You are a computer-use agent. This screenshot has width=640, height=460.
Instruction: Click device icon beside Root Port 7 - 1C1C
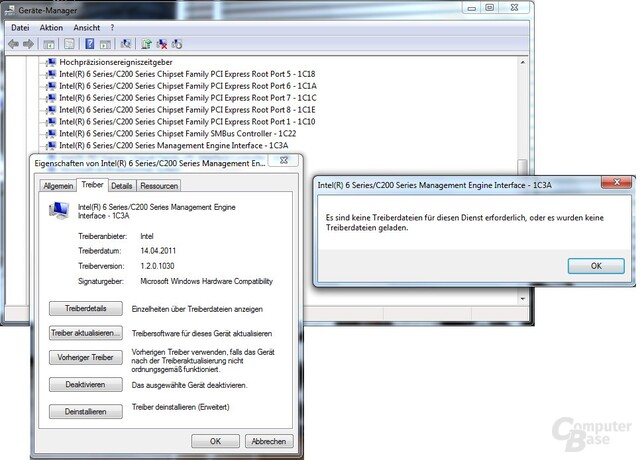pyautogui.click(x=51, y=98)
